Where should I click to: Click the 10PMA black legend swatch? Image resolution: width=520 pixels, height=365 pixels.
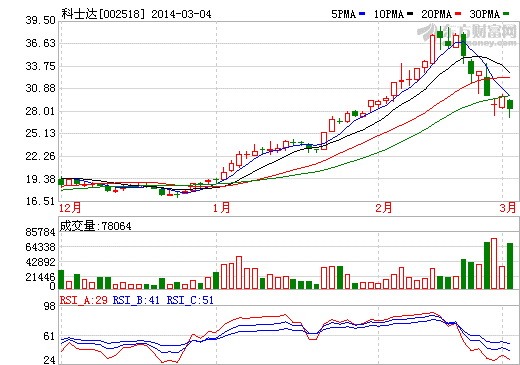click(410, 14)
